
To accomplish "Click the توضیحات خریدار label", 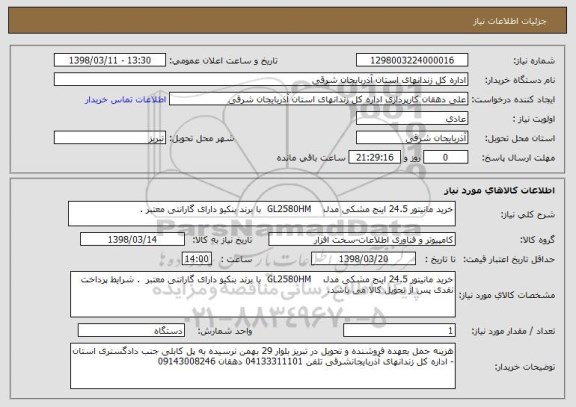I will coord(525,367).
